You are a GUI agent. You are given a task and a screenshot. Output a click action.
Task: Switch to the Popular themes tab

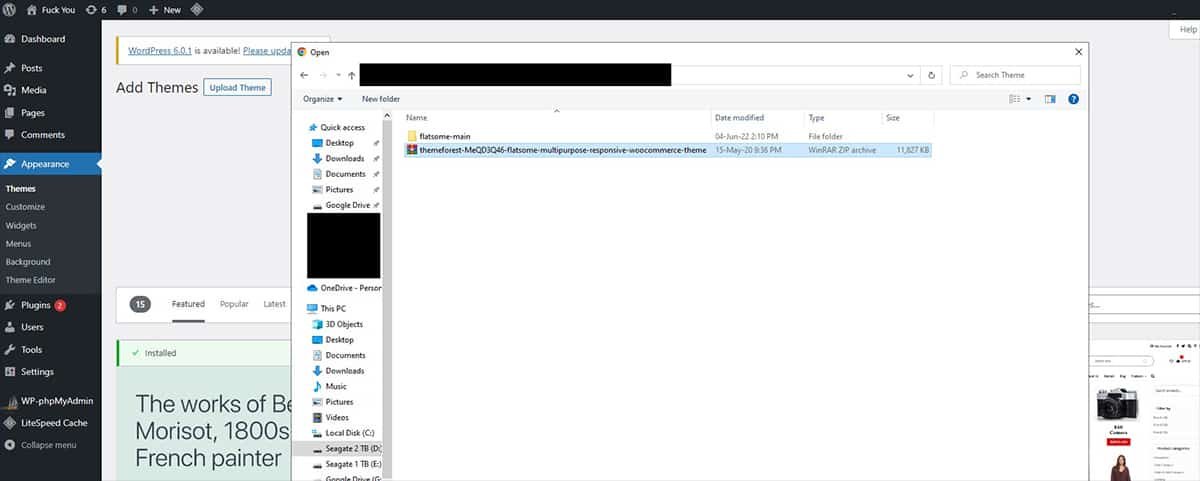point(234,304)
